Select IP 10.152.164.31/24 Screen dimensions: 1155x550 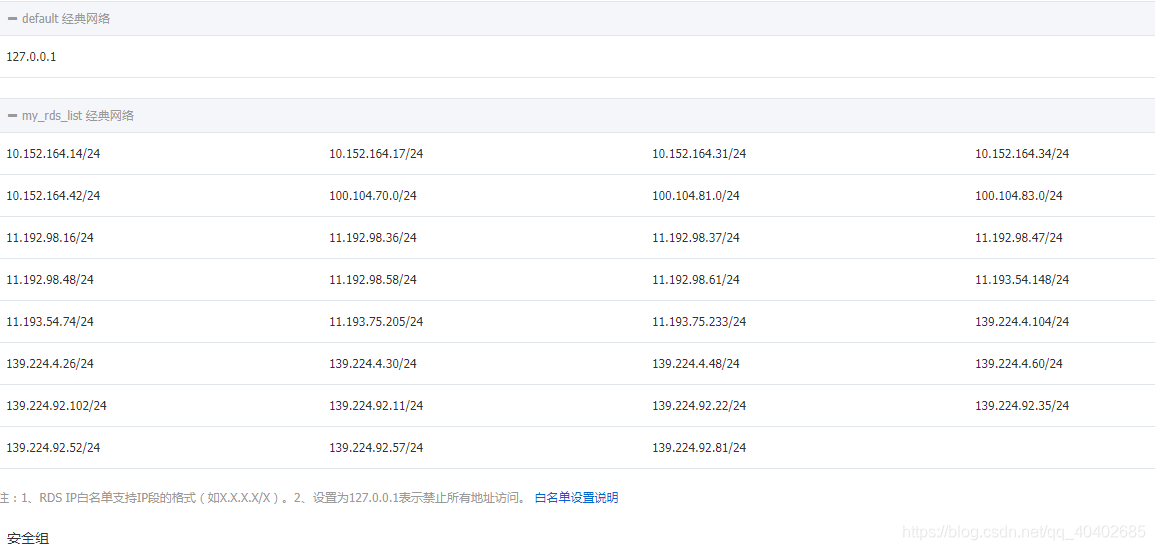point(699,154)
